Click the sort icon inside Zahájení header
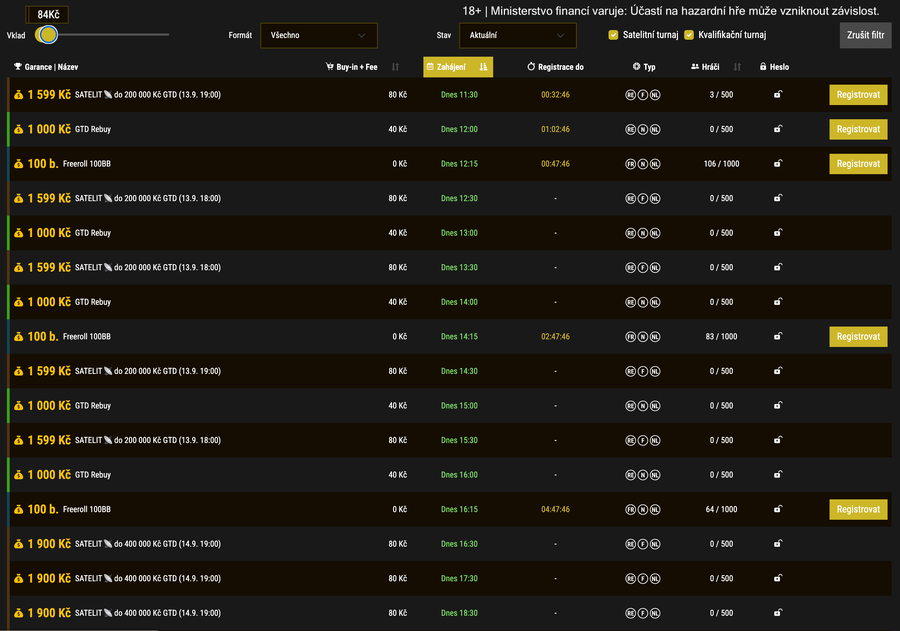 coord(483,67)
